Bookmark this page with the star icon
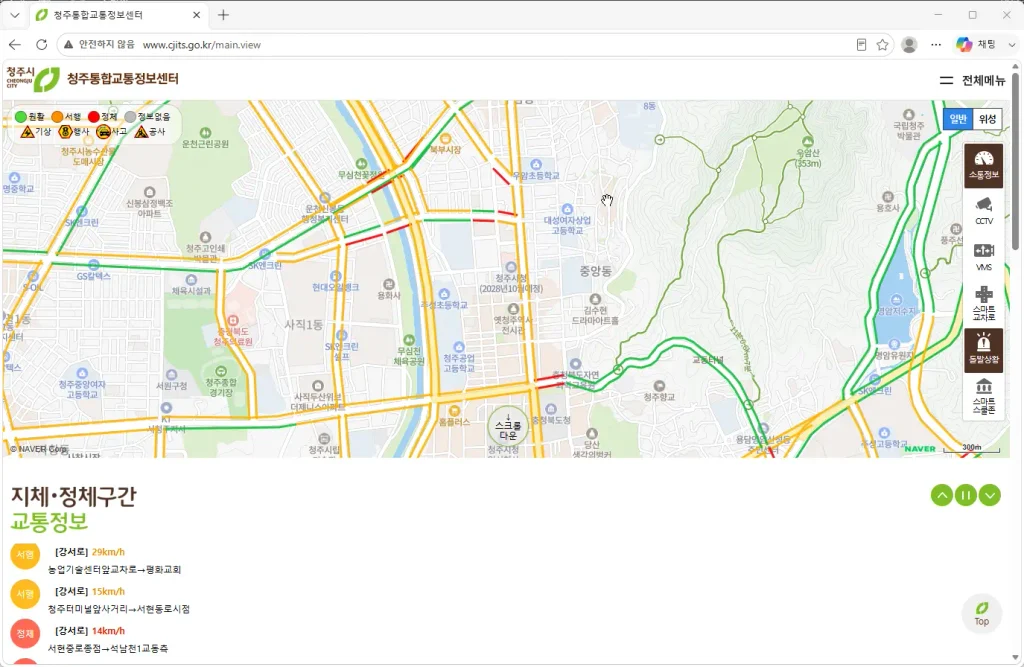Viewport: 1024px width, 667px height. click(x=882, y=44)
